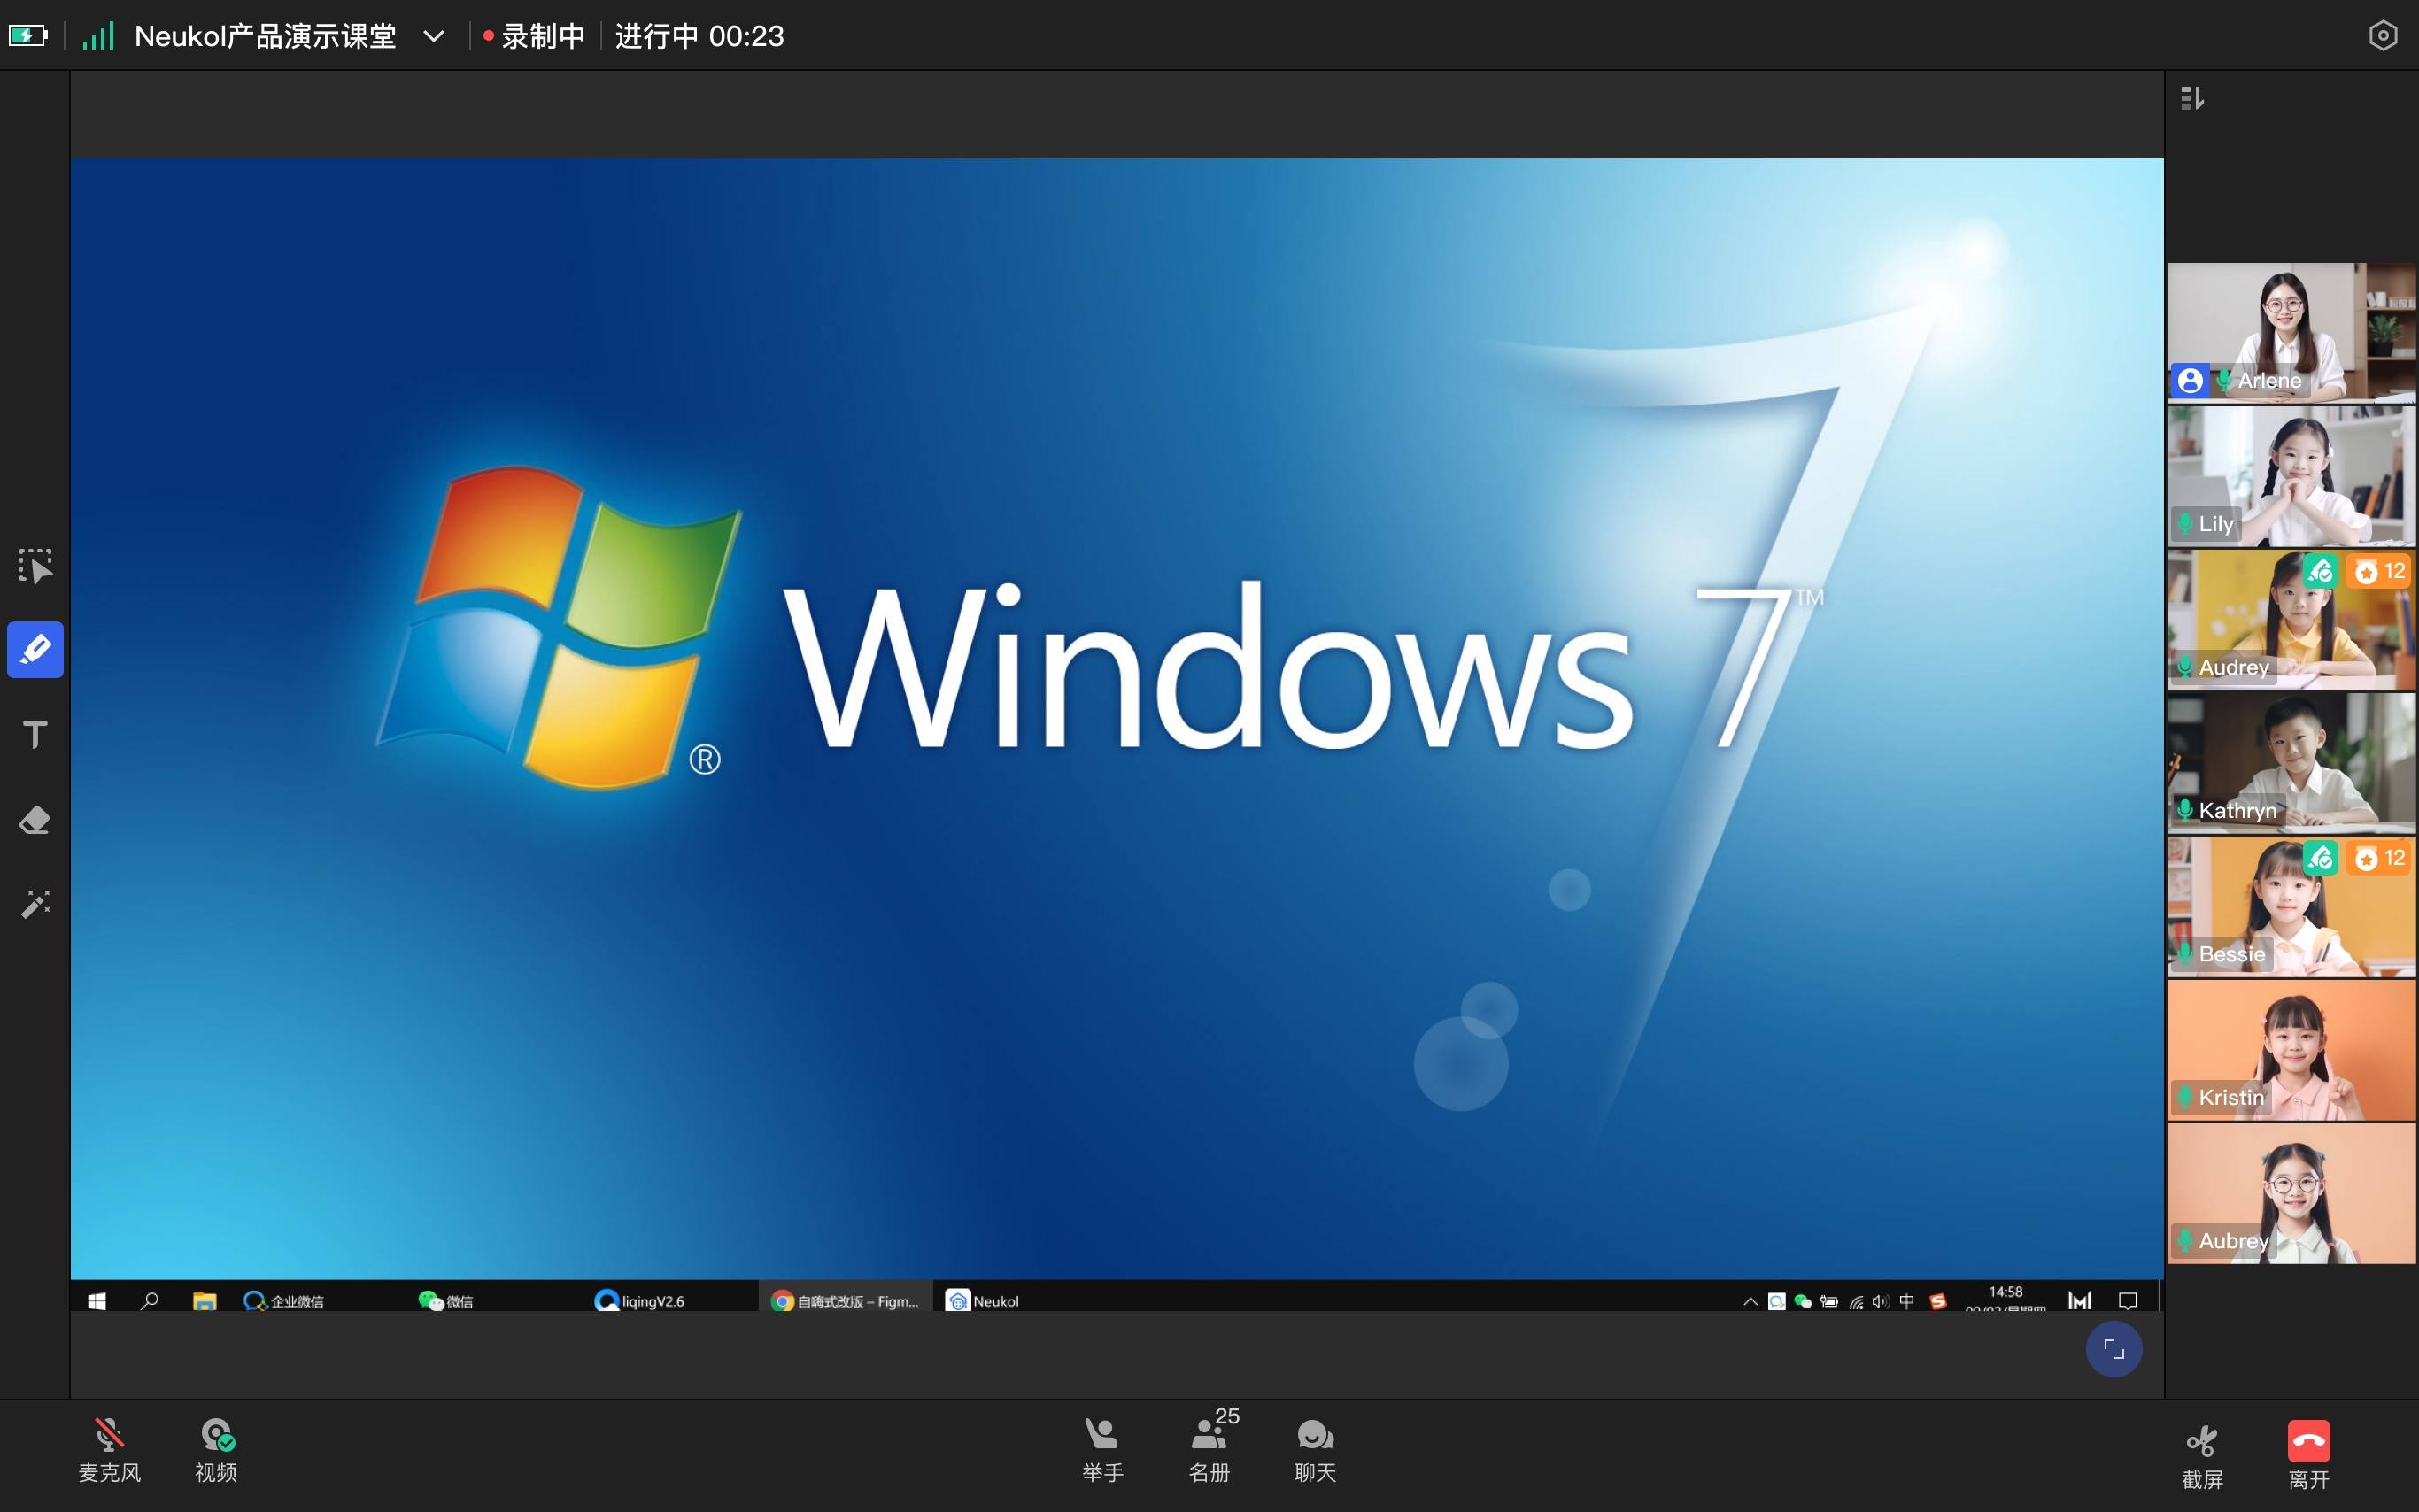Toggle the video camera (视频)
This screenshot has height=1512, width=2419.
pyautogui.click(x=216, y=1450)
